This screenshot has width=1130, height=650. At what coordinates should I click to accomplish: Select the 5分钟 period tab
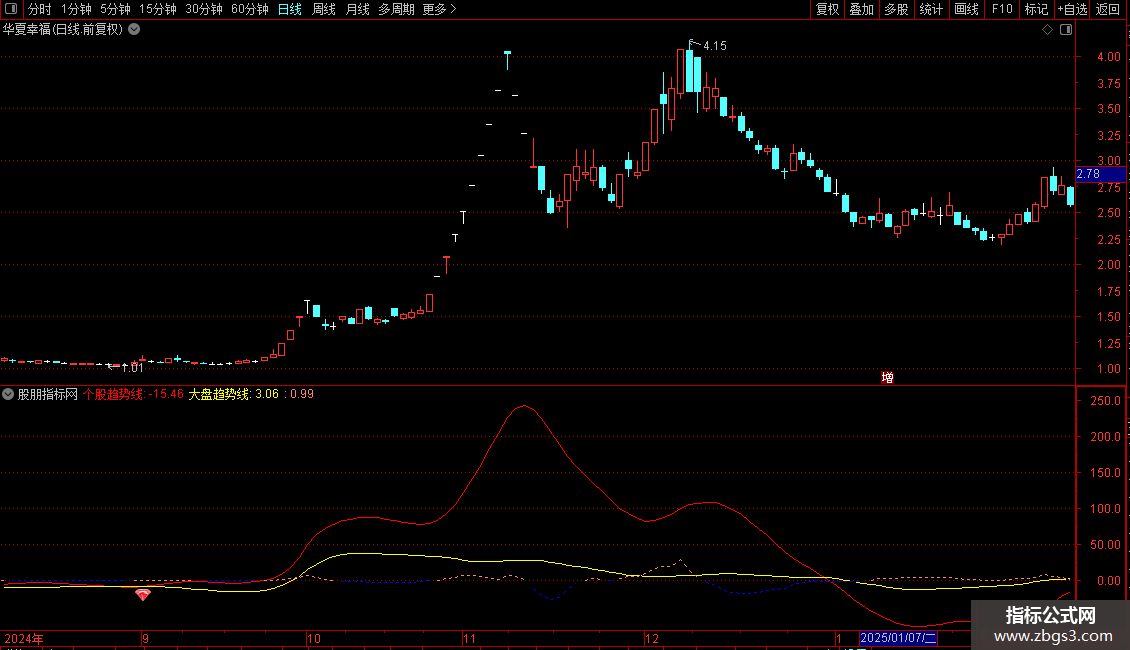(115, 9)
